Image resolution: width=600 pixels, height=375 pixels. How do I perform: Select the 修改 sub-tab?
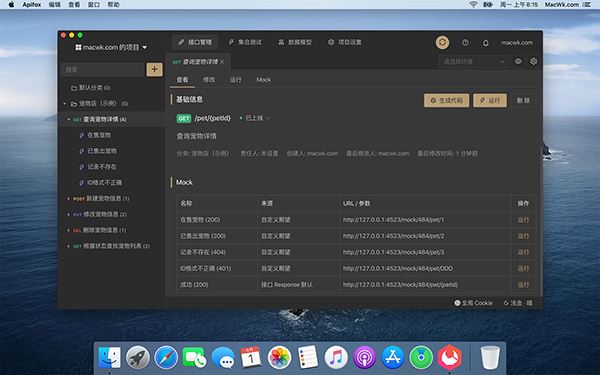[209, 80]
